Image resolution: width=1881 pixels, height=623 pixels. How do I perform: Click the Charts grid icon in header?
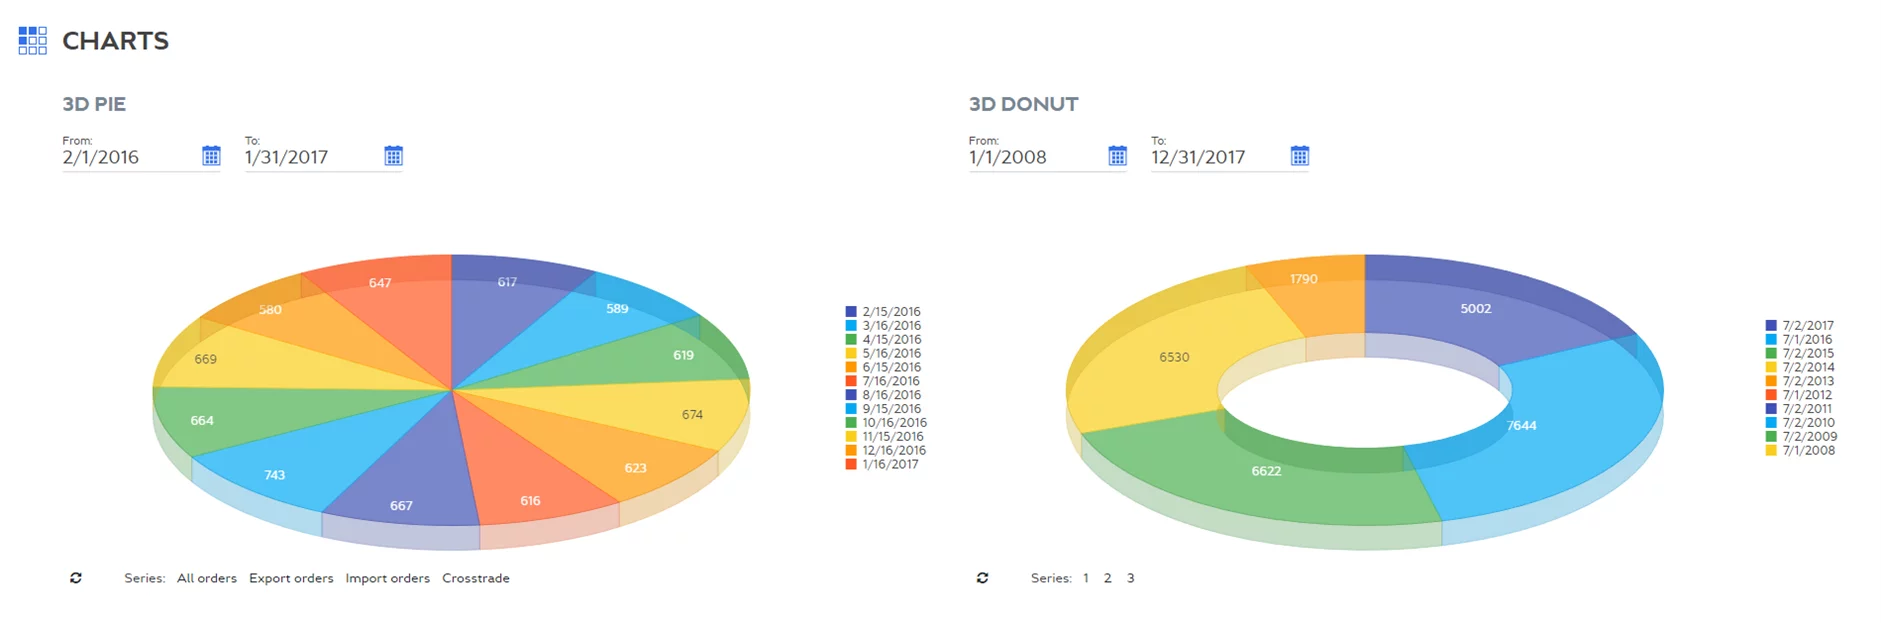[32, 41]
